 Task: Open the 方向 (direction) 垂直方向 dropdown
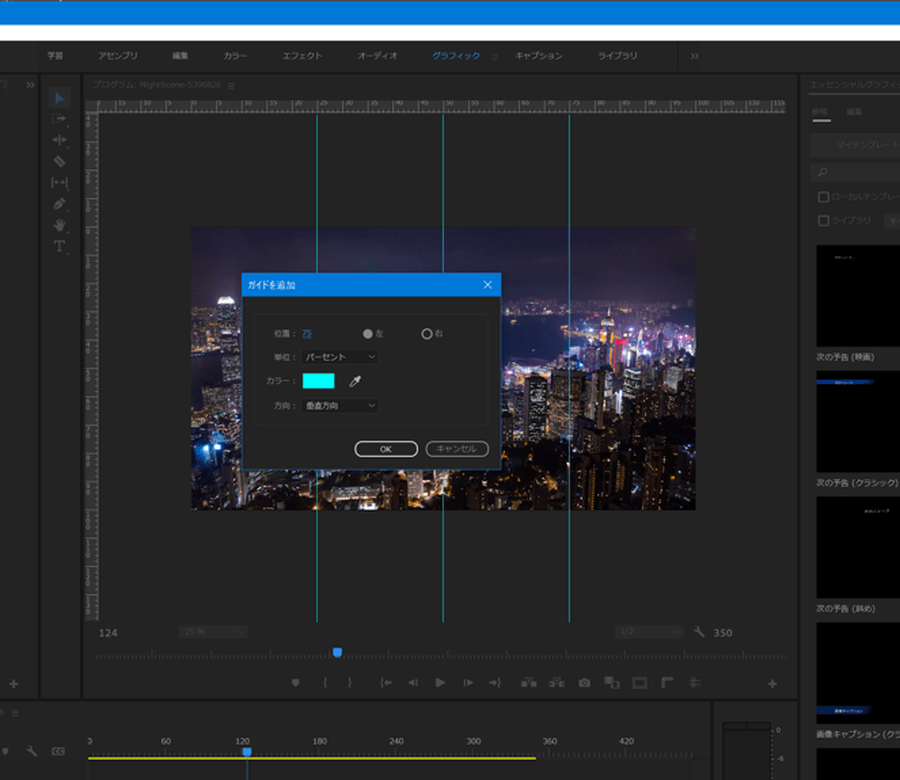click(x=340, y=406)
